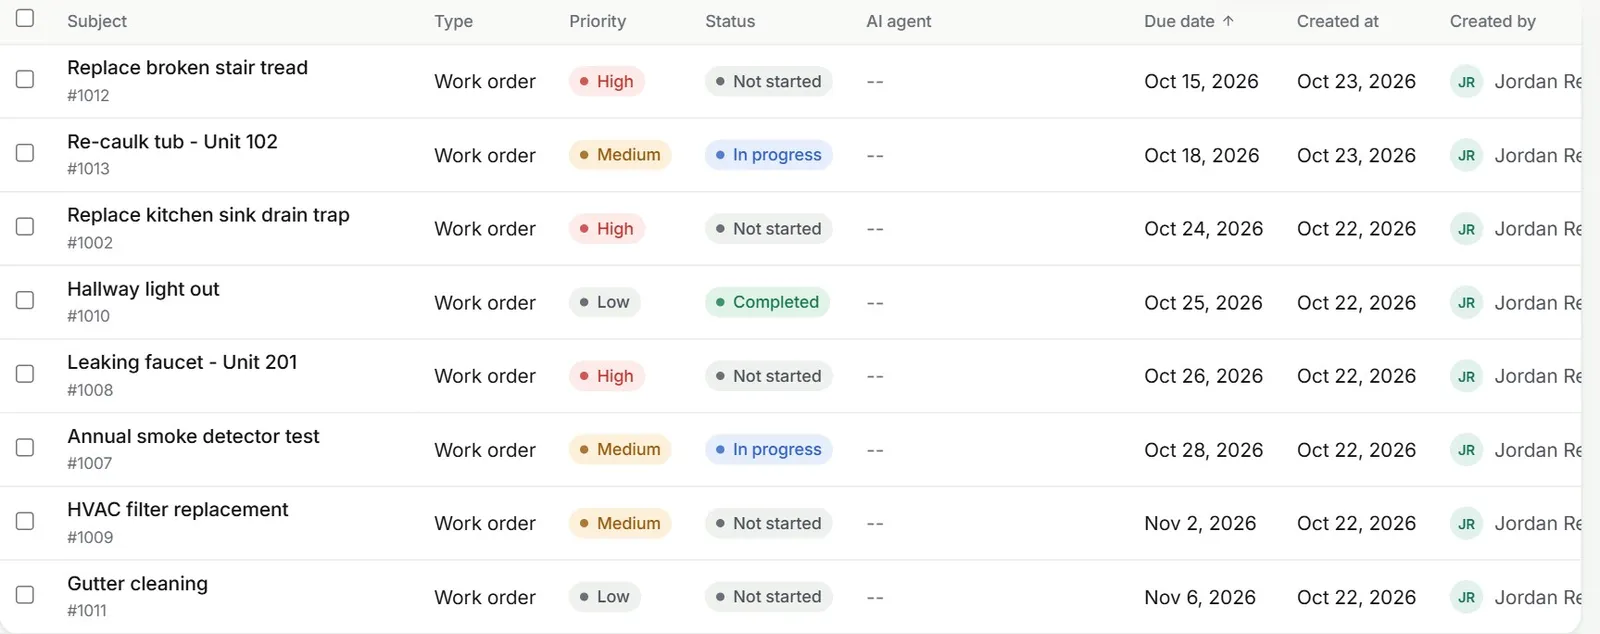The width and height of the screenshot is (1600, 634).
Task: Click JR avatar in the kitchen sink row
Action: 1466,229
